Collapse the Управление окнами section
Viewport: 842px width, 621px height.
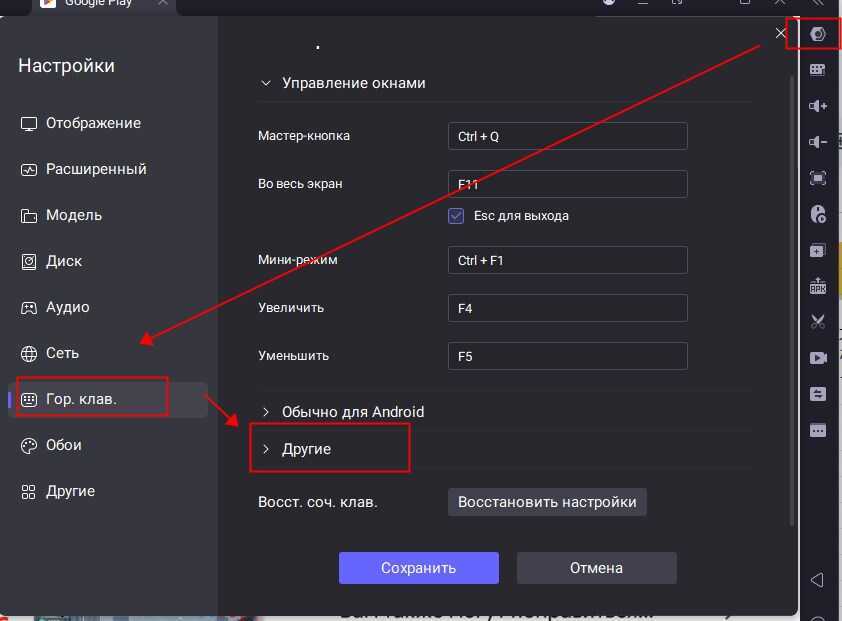click(x=264, y=84)
